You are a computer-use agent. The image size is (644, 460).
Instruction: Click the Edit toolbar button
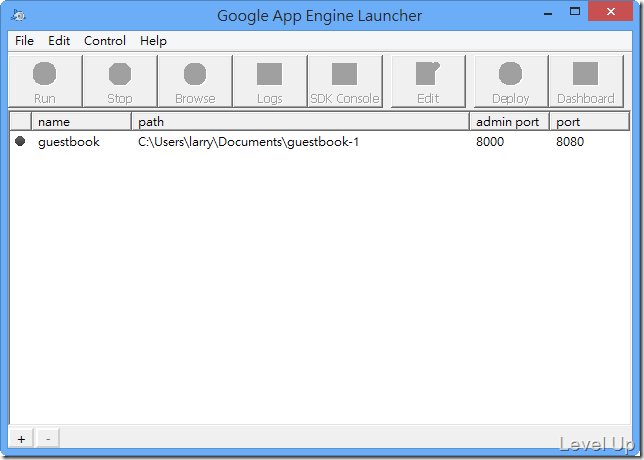(428, 81)
